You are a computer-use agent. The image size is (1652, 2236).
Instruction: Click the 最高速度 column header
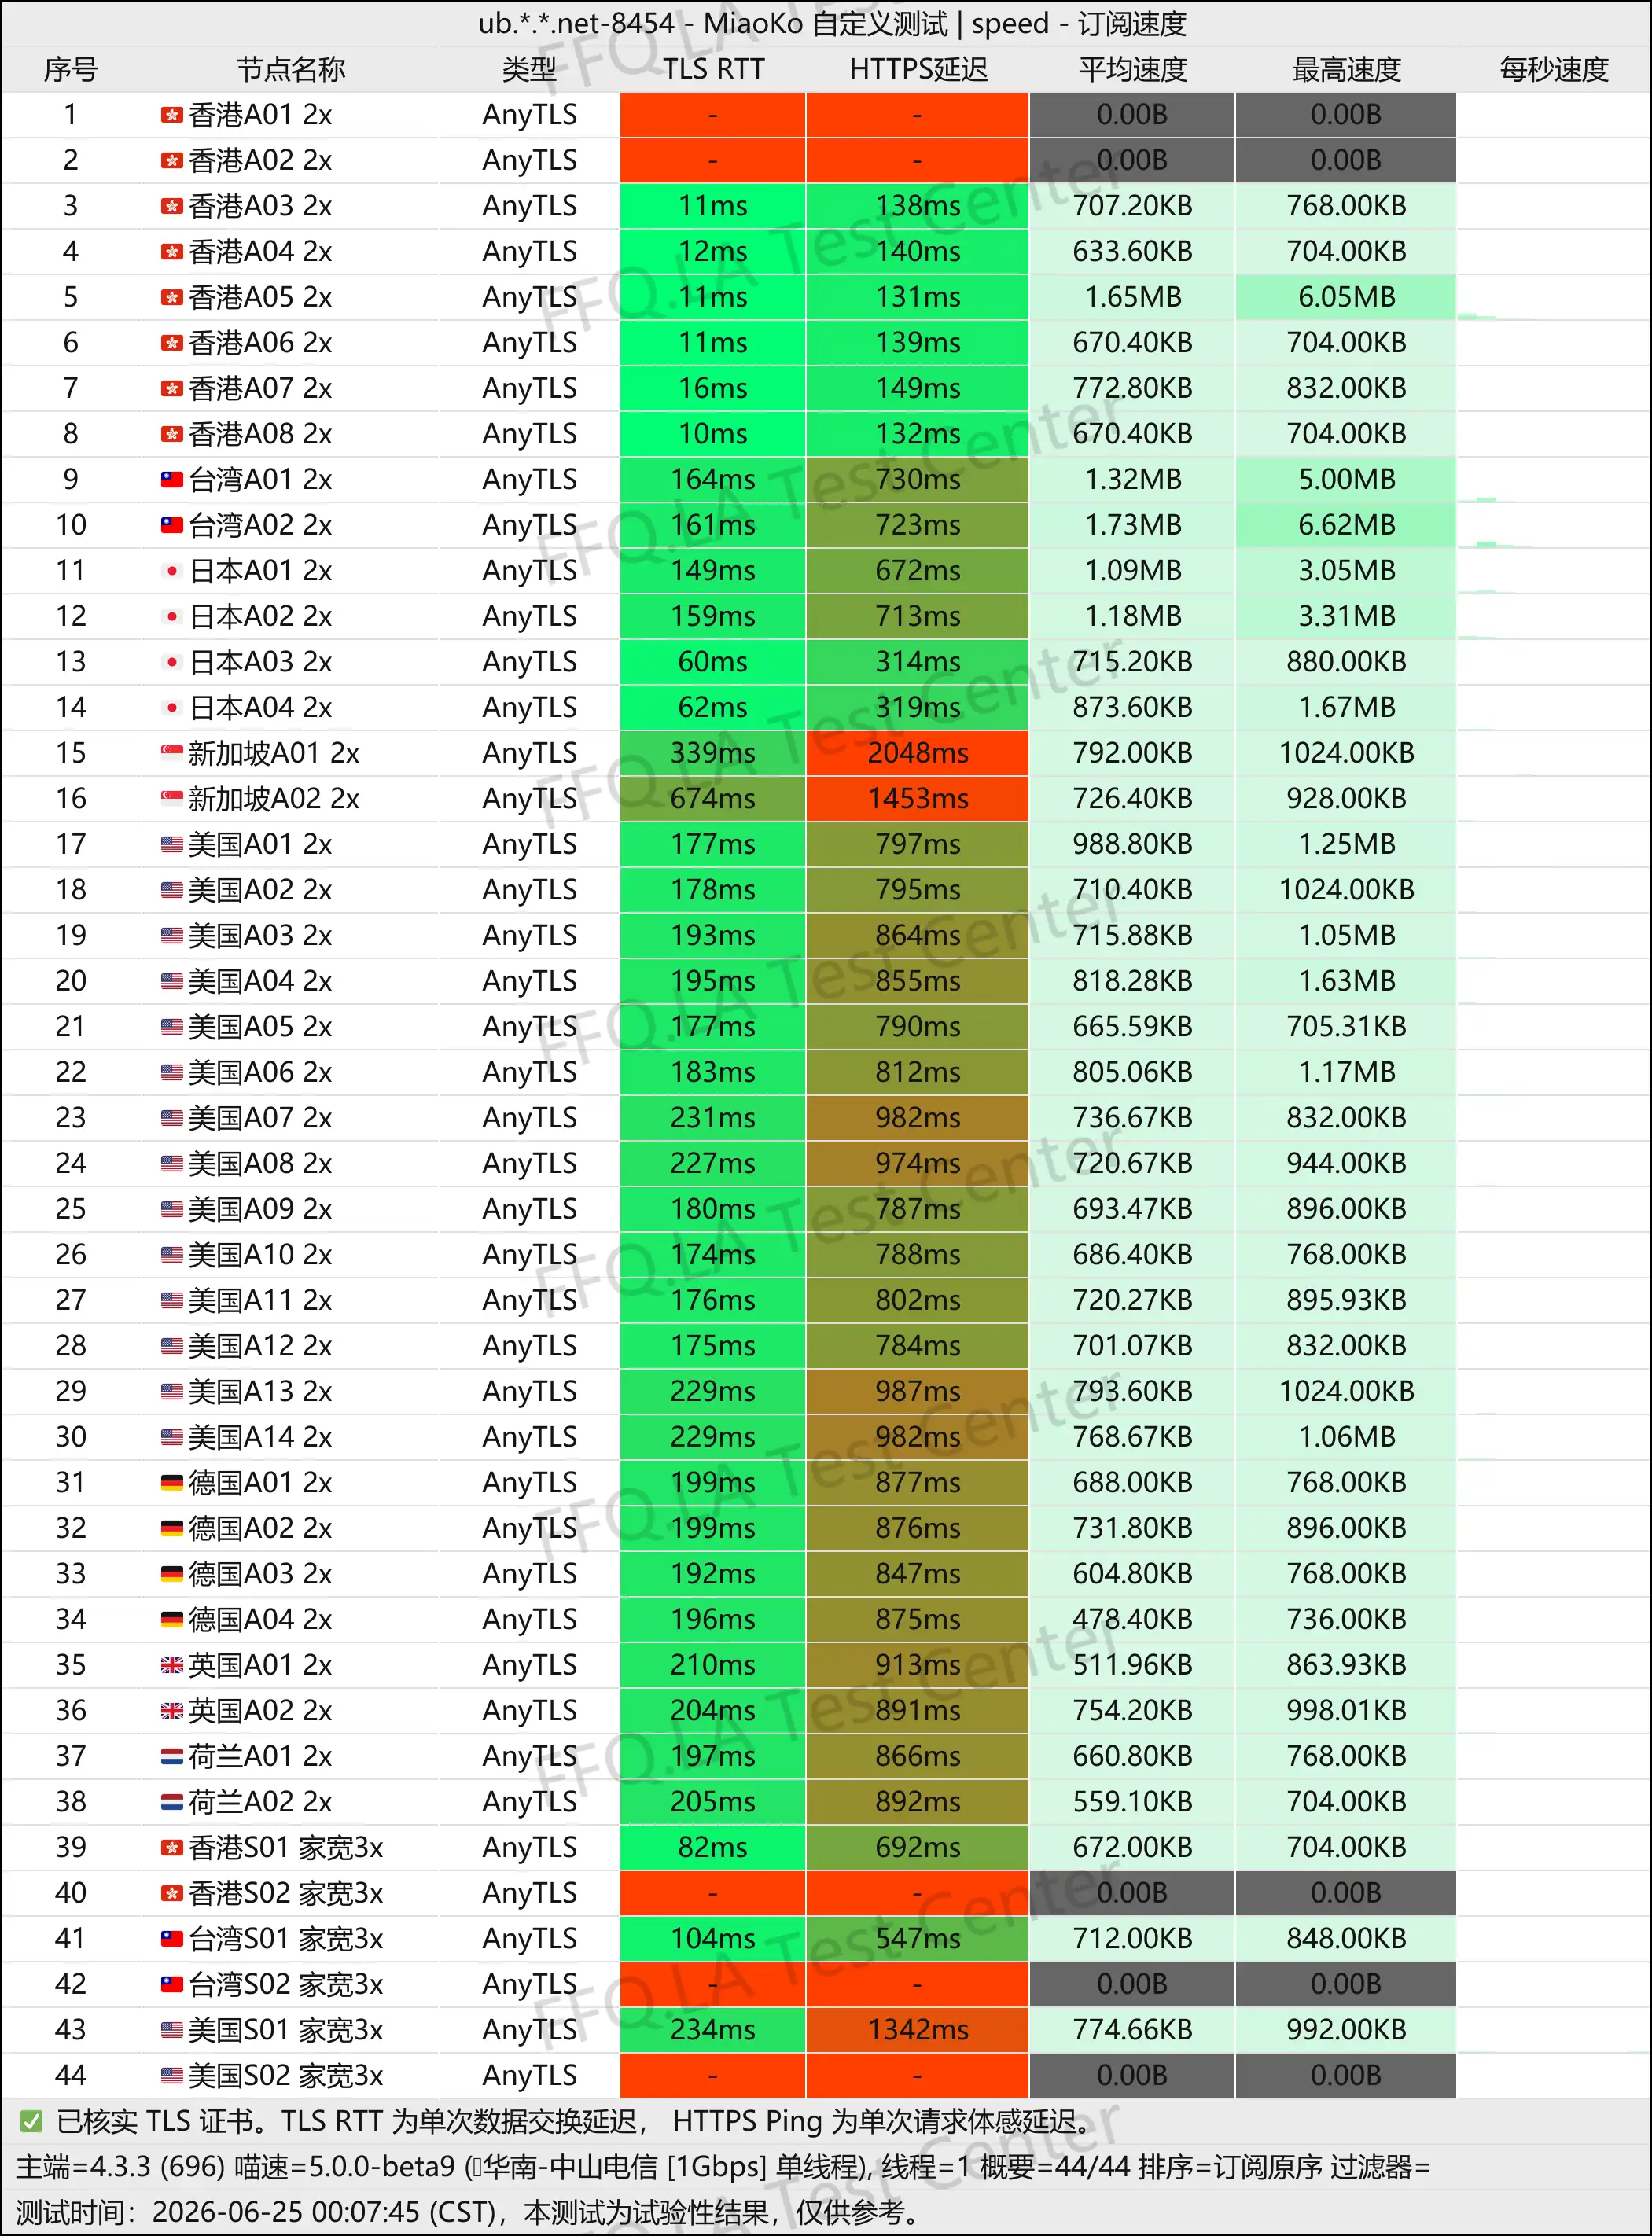point(1346,69)
